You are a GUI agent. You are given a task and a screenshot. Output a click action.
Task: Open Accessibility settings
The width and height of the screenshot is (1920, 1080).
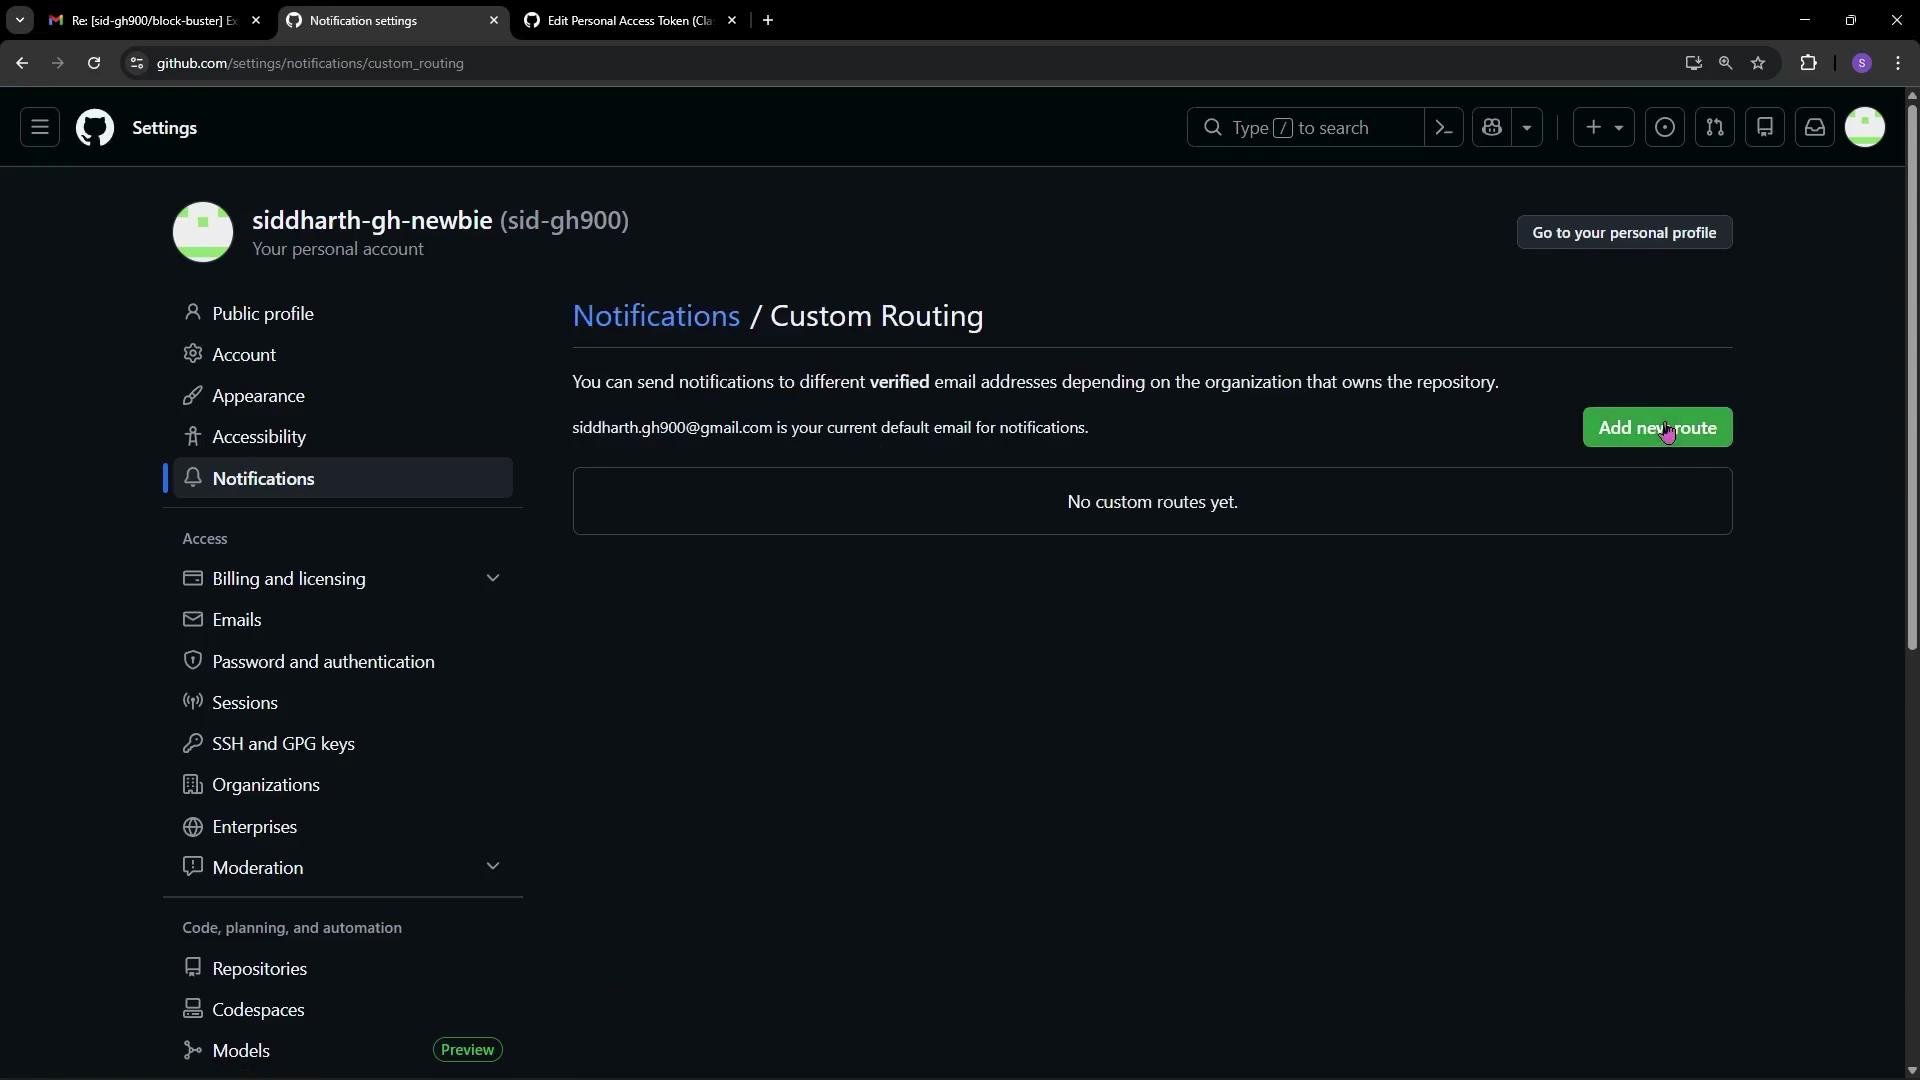pos(343,437)
